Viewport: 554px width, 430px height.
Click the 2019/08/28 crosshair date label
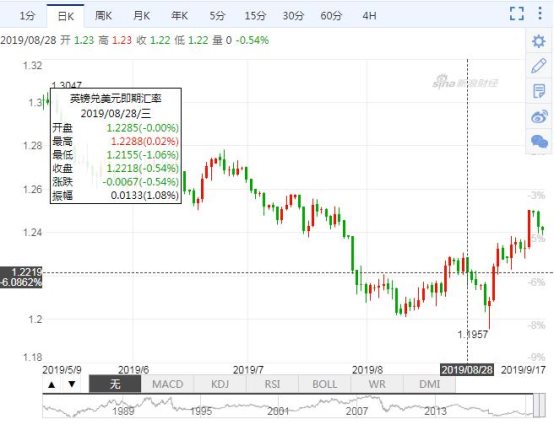(x=467, y=370)
